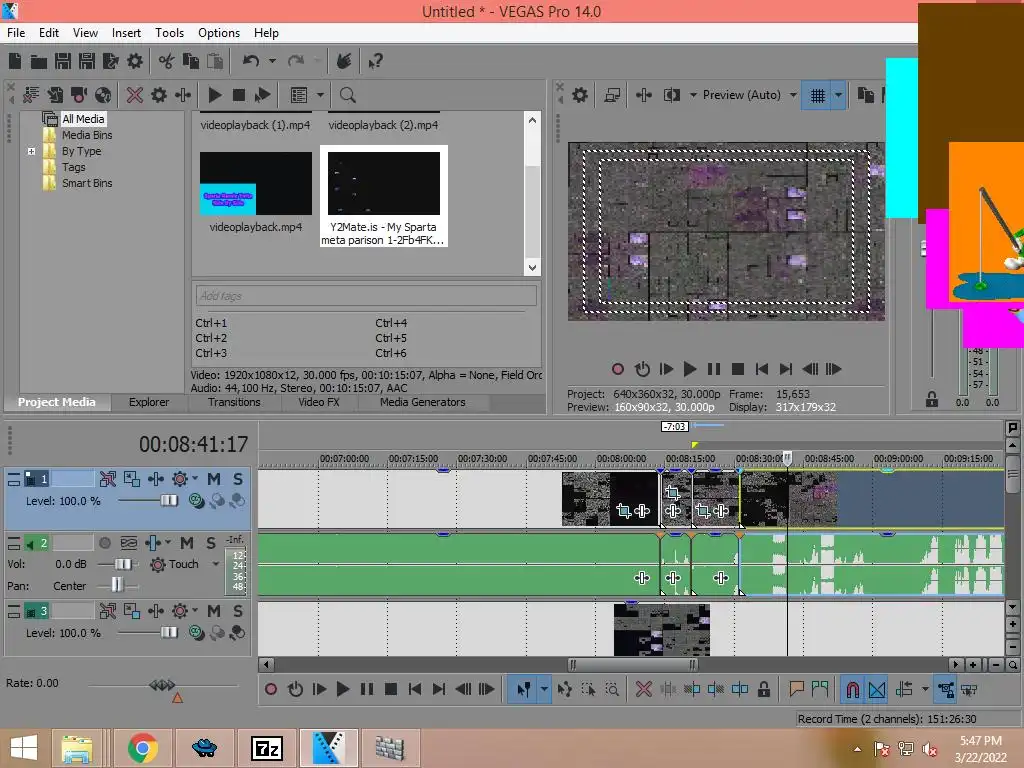Mute video track 1

pos(214,479)
